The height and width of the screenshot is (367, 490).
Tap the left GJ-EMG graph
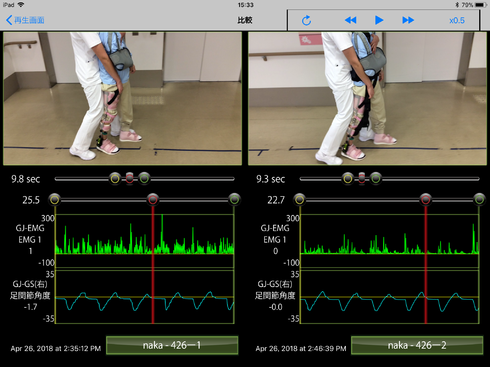click(144, 241)
